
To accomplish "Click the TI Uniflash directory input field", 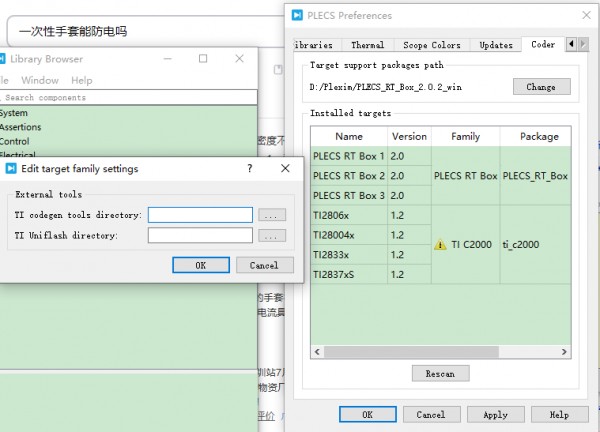I will [x=200, y=235].
